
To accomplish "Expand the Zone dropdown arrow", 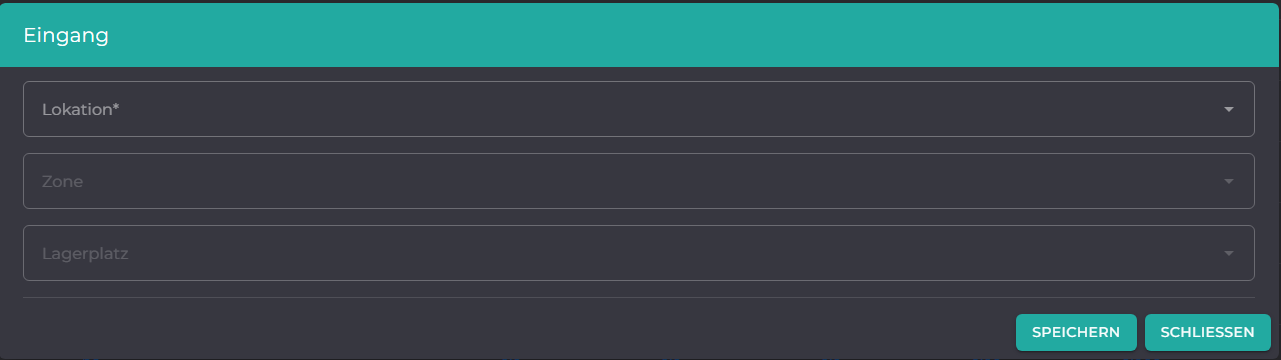I will pos(1228,181).
